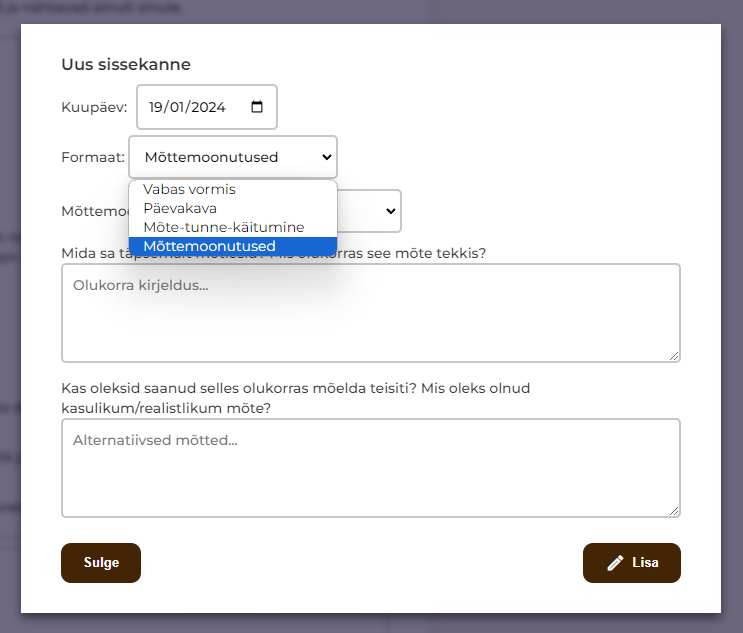Click the Kuupäev label
743x633 pixels.
[94, 107]
